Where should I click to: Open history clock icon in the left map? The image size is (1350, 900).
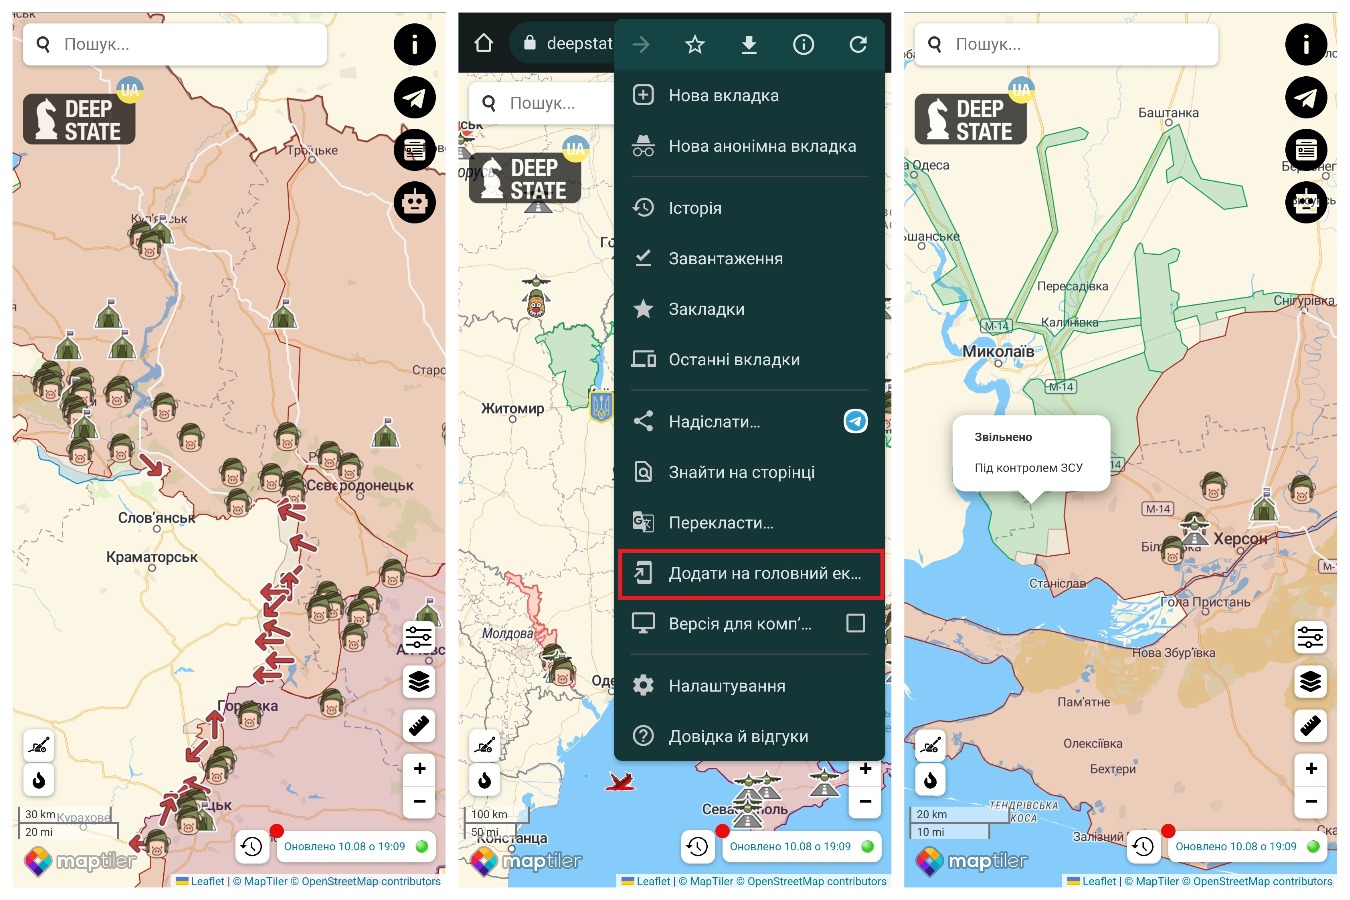coord(252,847)
